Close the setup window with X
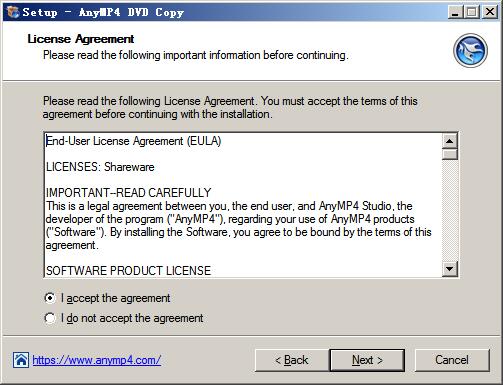The width and height of the screenshot is (503, 385). pos(490,12)
